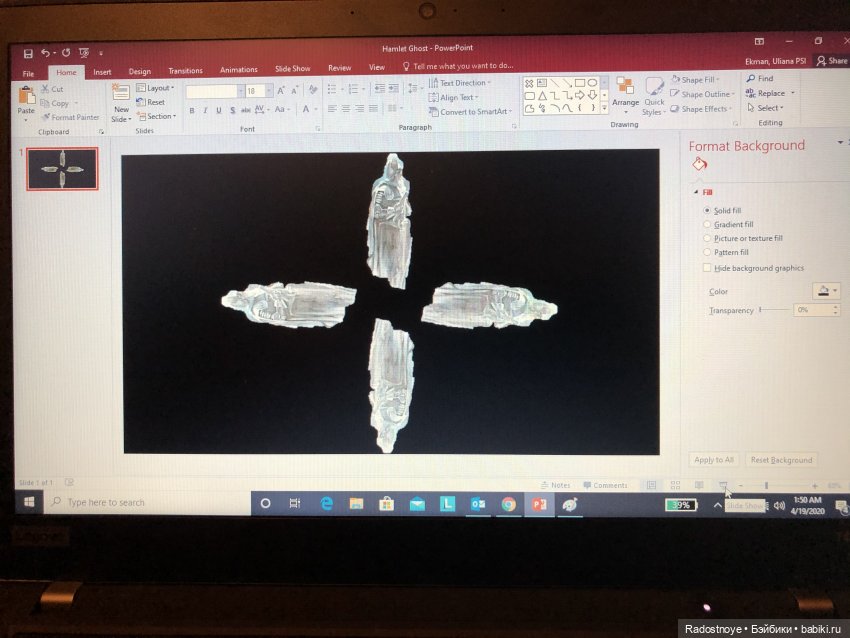850x638 pixels.
Task: Select slide 1 thumbnail in the panel
Action: (62, 169)
